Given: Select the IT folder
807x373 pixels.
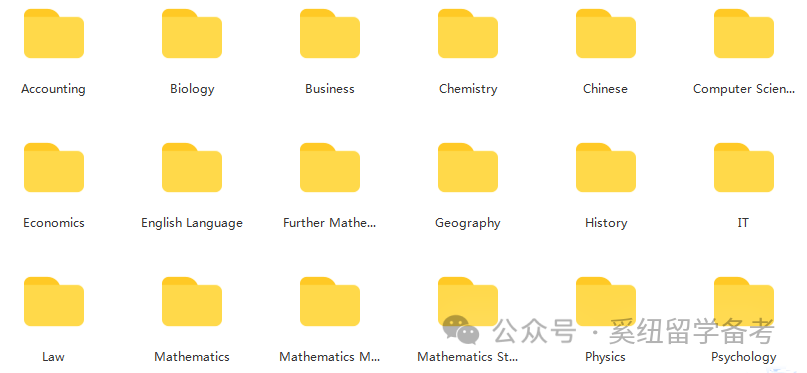Looking at the screenshot, I should 743,168.
